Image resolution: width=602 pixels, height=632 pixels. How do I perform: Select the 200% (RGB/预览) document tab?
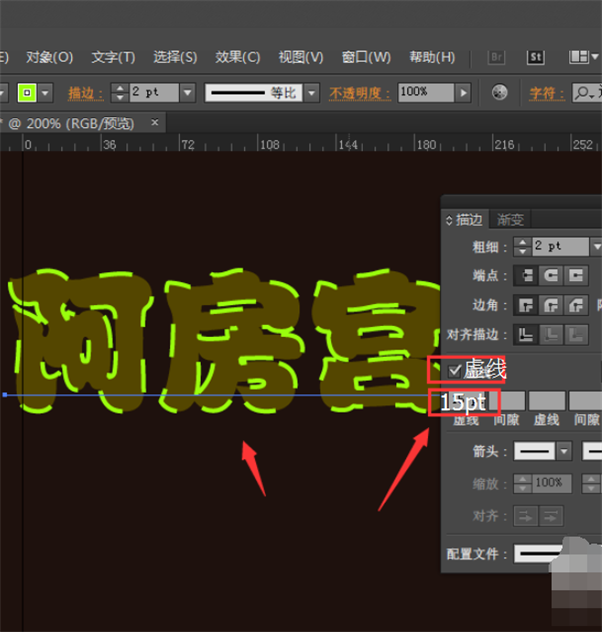coord(80,123)
